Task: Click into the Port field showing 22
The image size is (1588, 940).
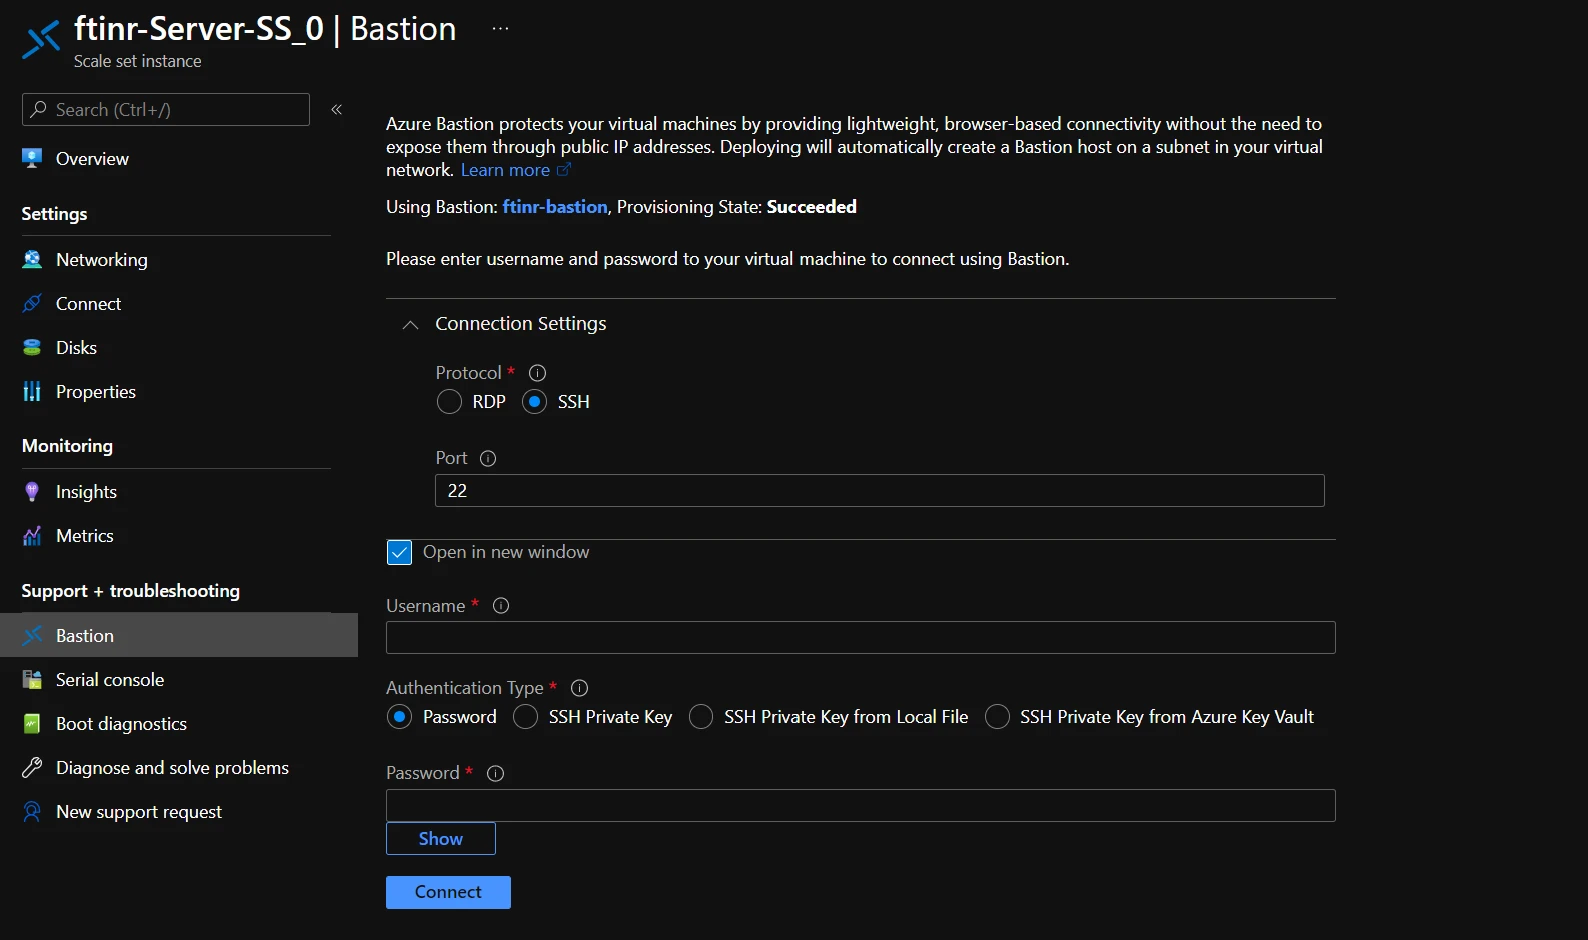Action: [x=880, y=490]
